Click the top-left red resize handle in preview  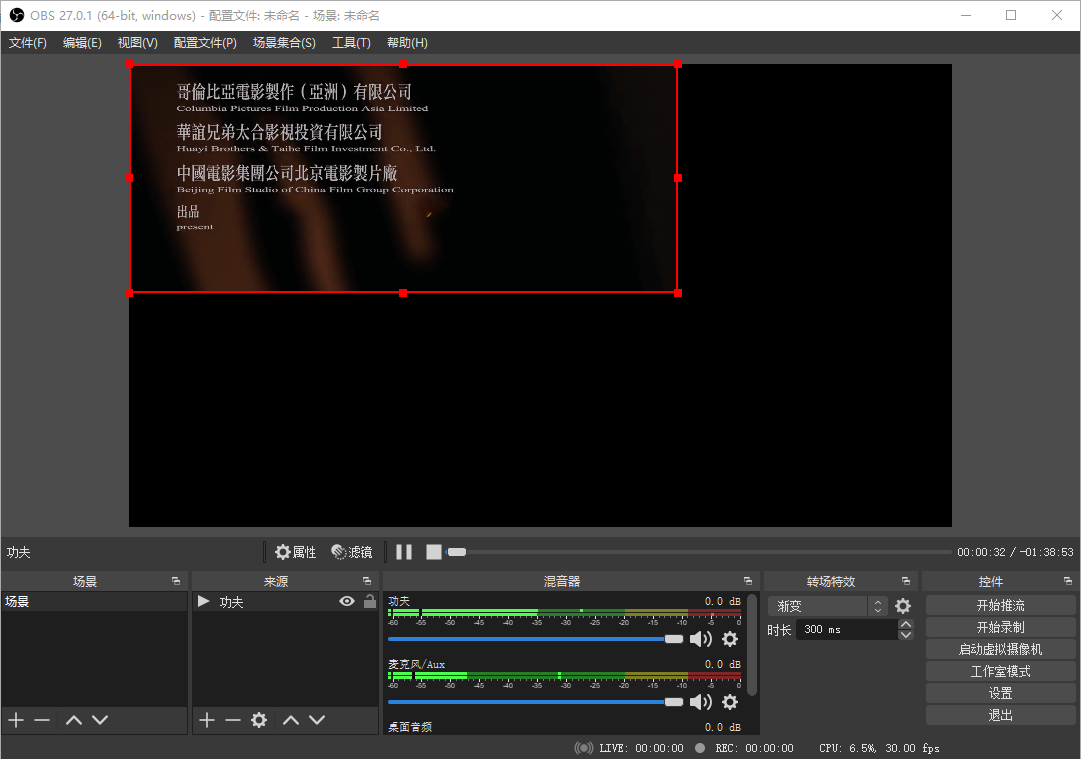click(130, 65)
